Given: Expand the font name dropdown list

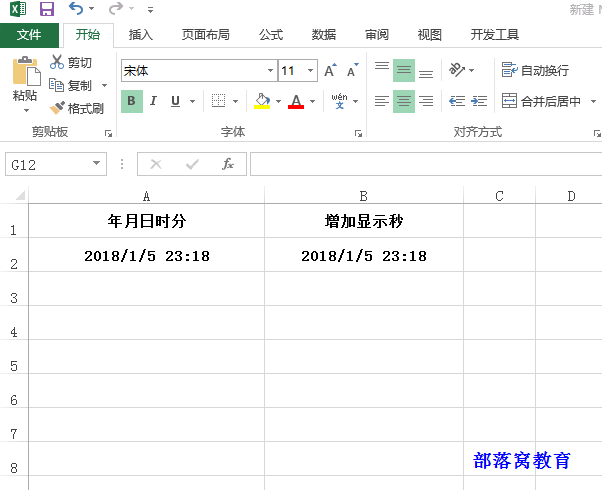Looking at the screenshot, I should 270,71.
